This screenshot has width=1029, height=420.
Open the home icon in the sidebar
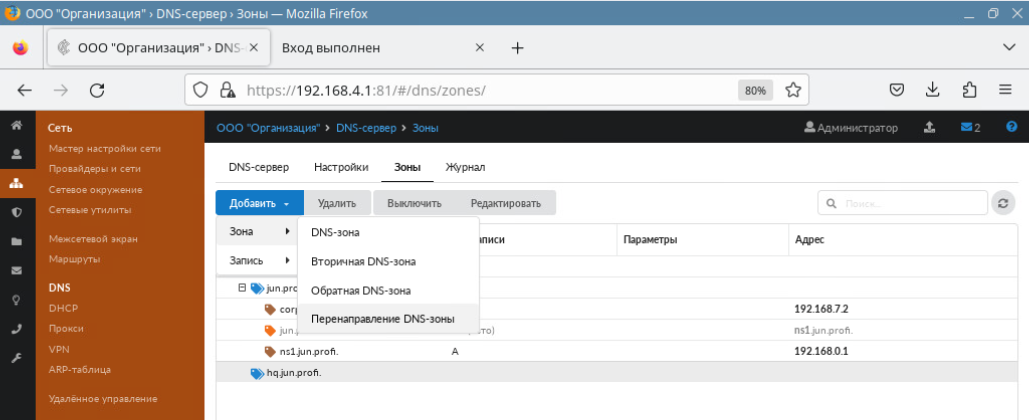coord(16,127)
